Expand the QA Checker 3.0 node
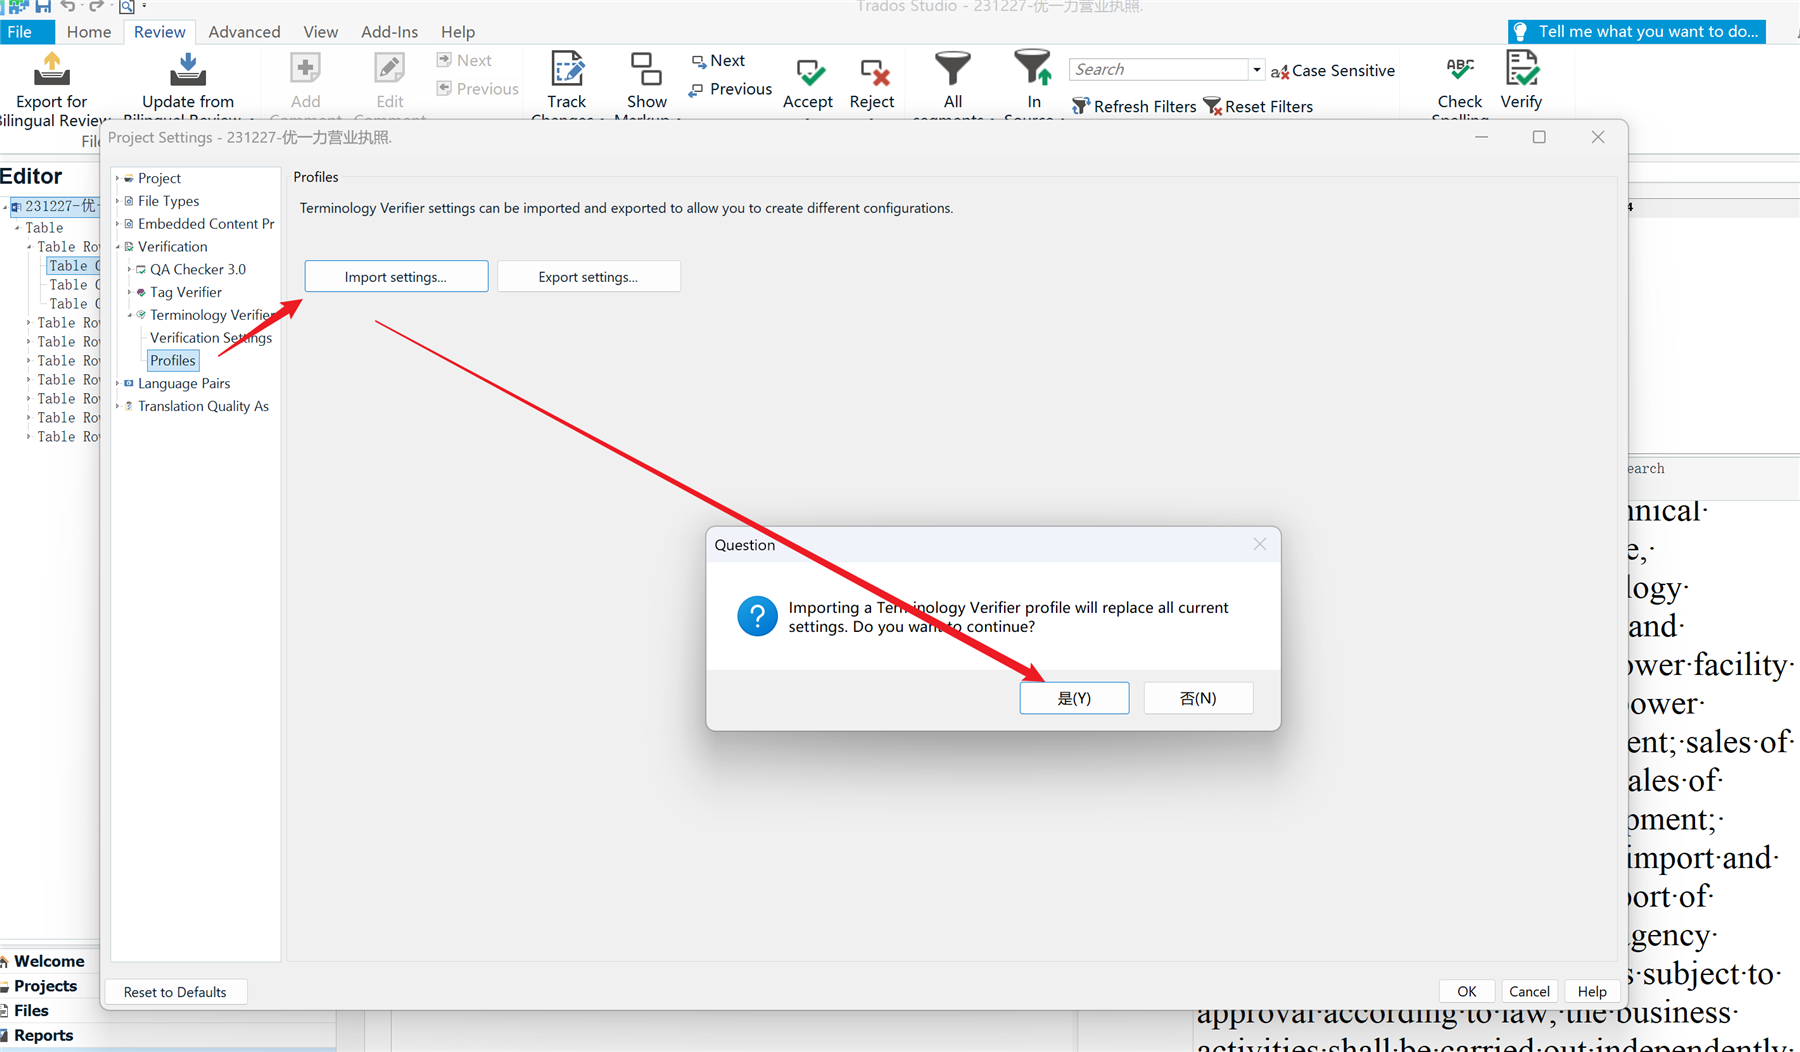 [x=130, y=269]
